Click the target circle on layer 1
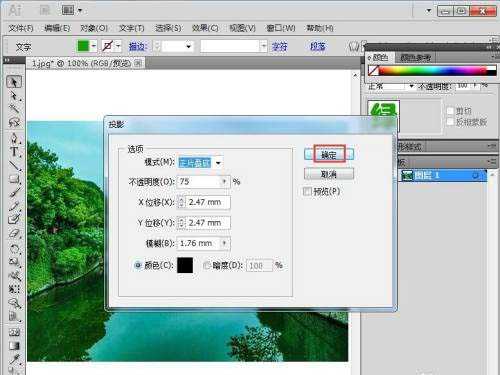 [476, 175]
